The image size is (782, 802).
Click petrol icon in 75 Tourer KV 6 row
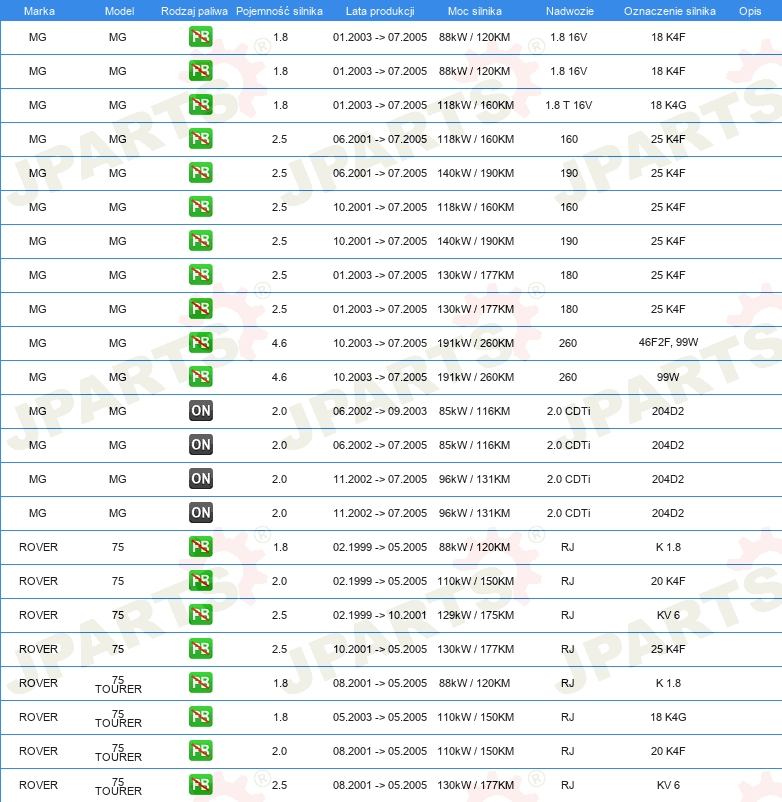point(200,785)
